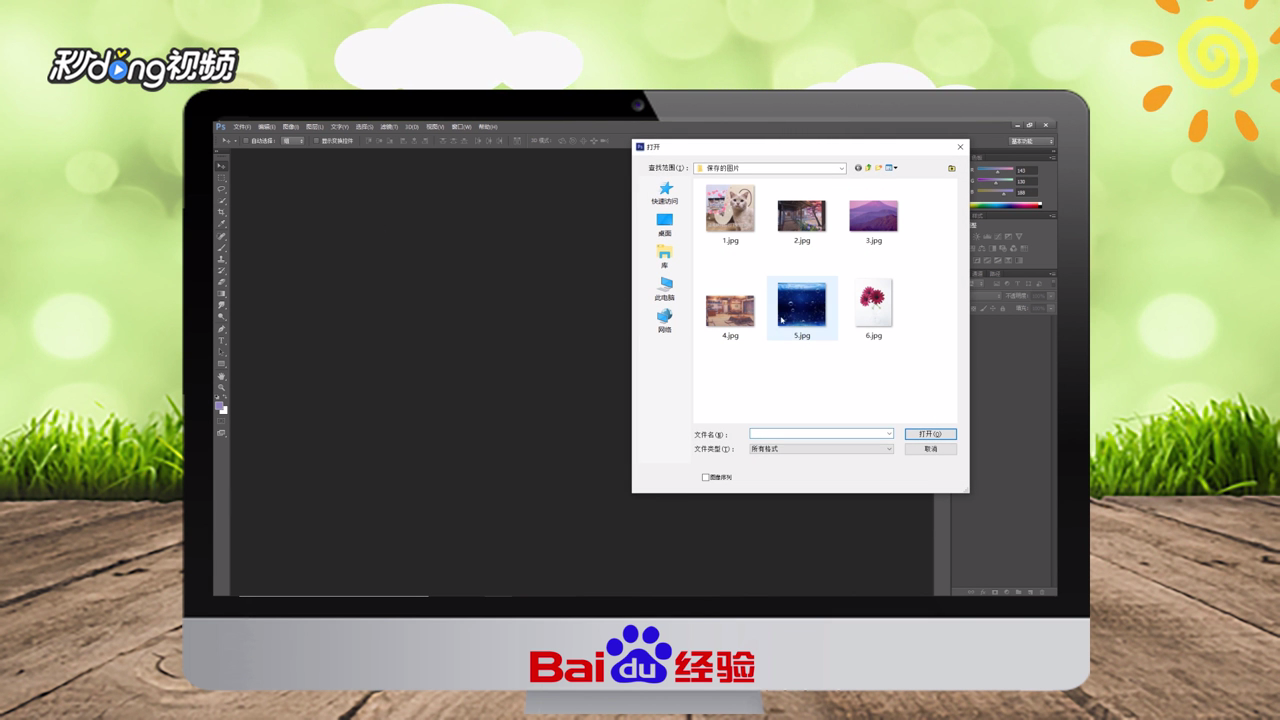Open the auto-select 组 dropdown in options bar
This screenshot has height=720, width=1280.
coord(292,141)
